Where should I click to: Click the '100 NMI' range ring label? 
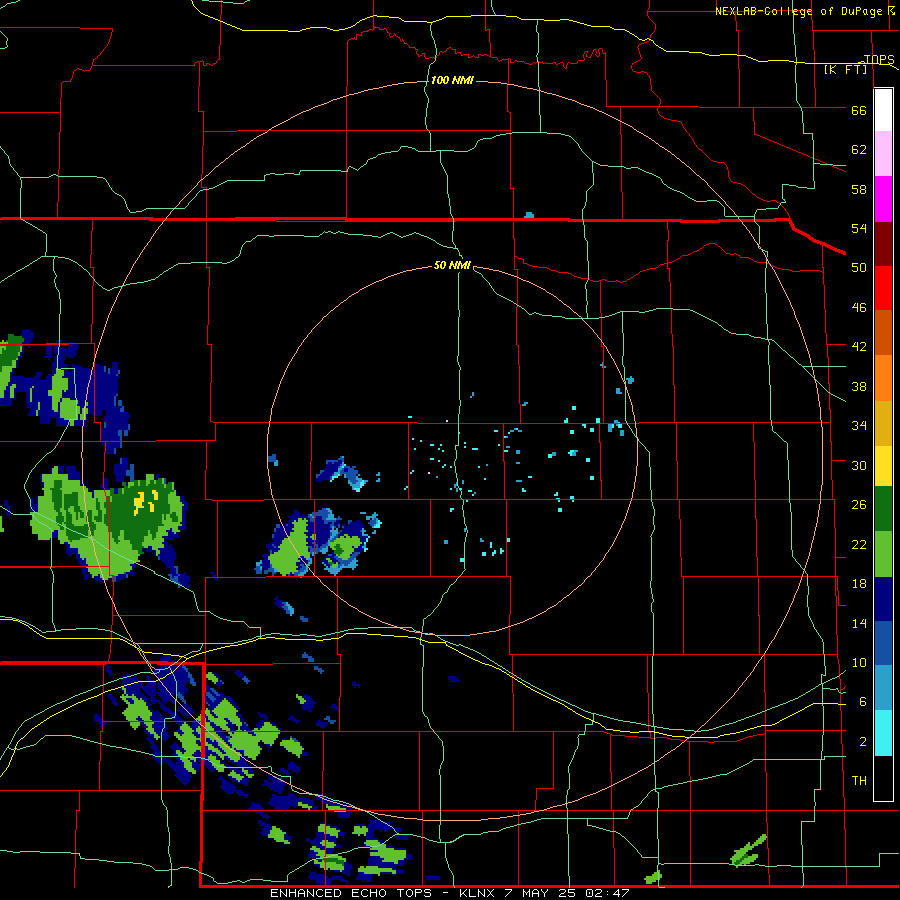click(x=452, y=80)
